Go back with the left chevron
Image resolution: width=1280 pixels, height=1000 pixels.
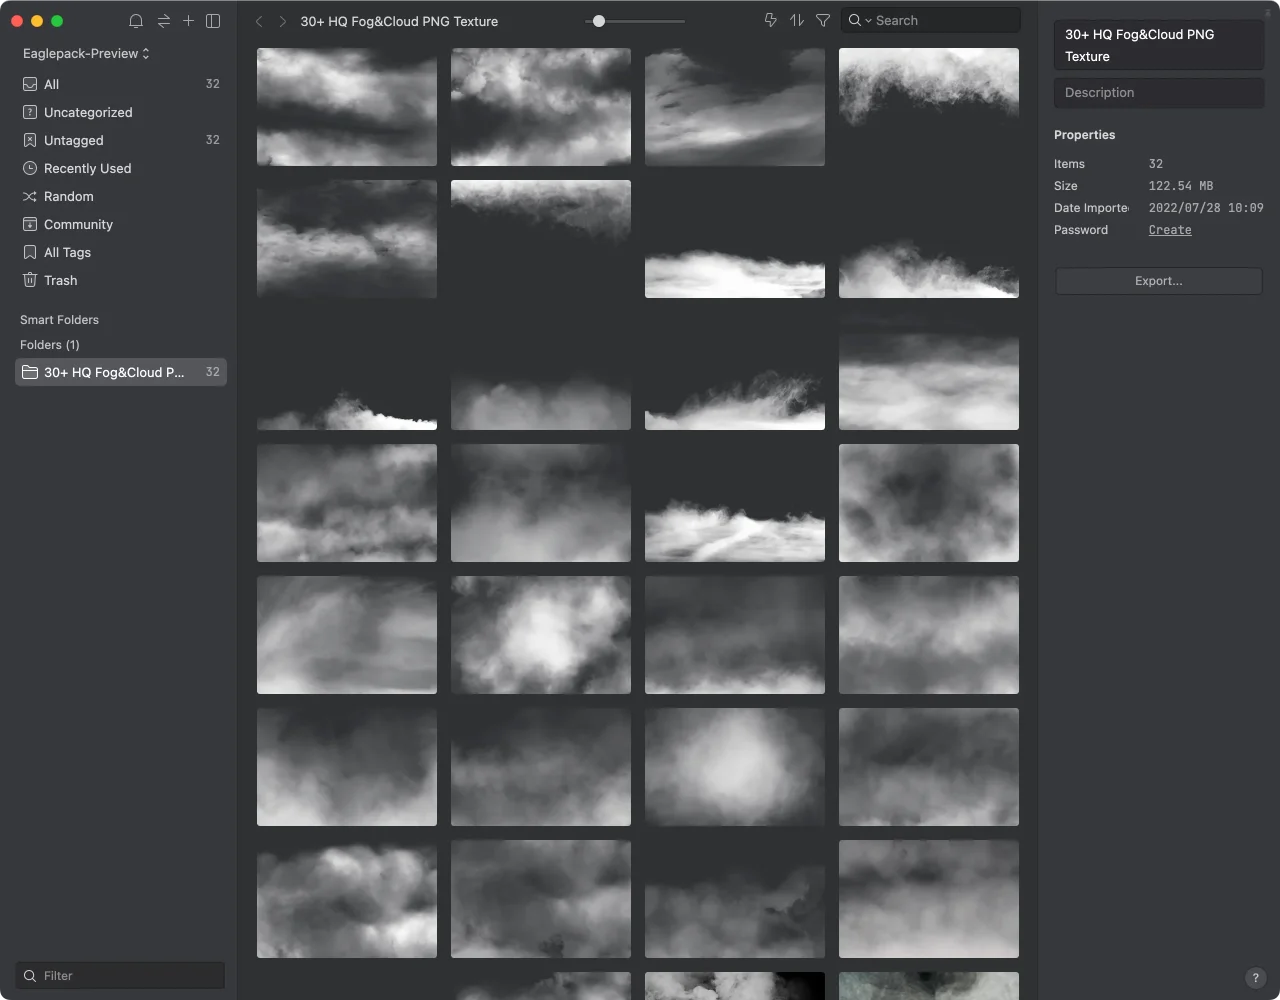259,21
